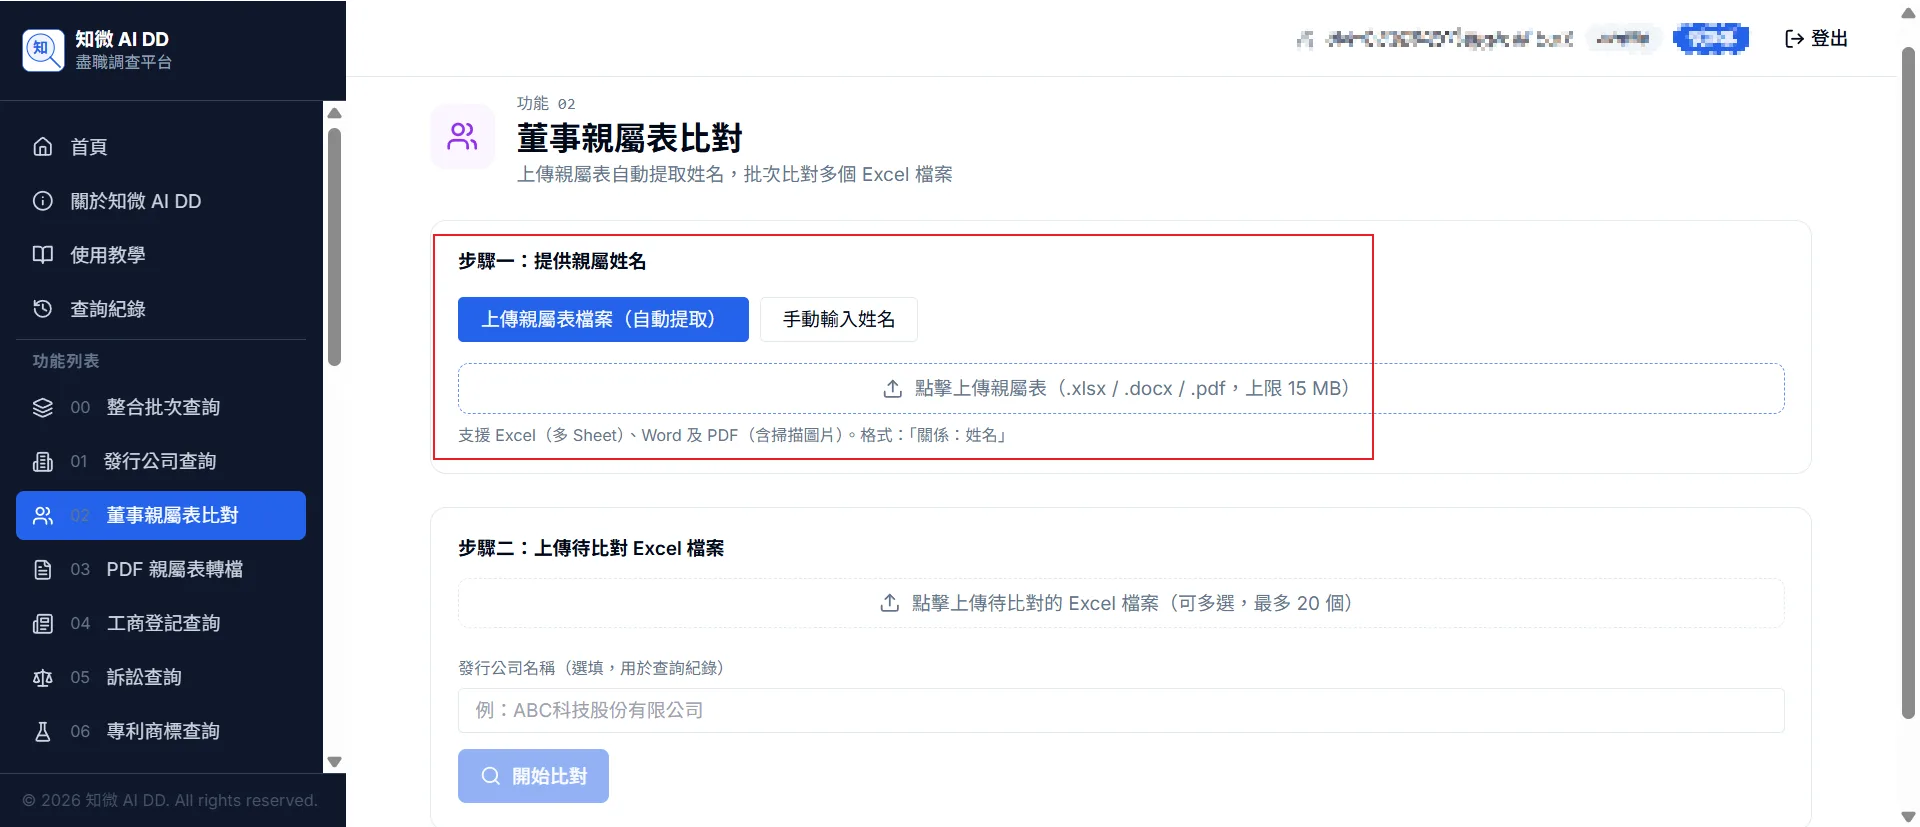
Task: Click the book icon beside 使用教學
Action: click(43, 255)
